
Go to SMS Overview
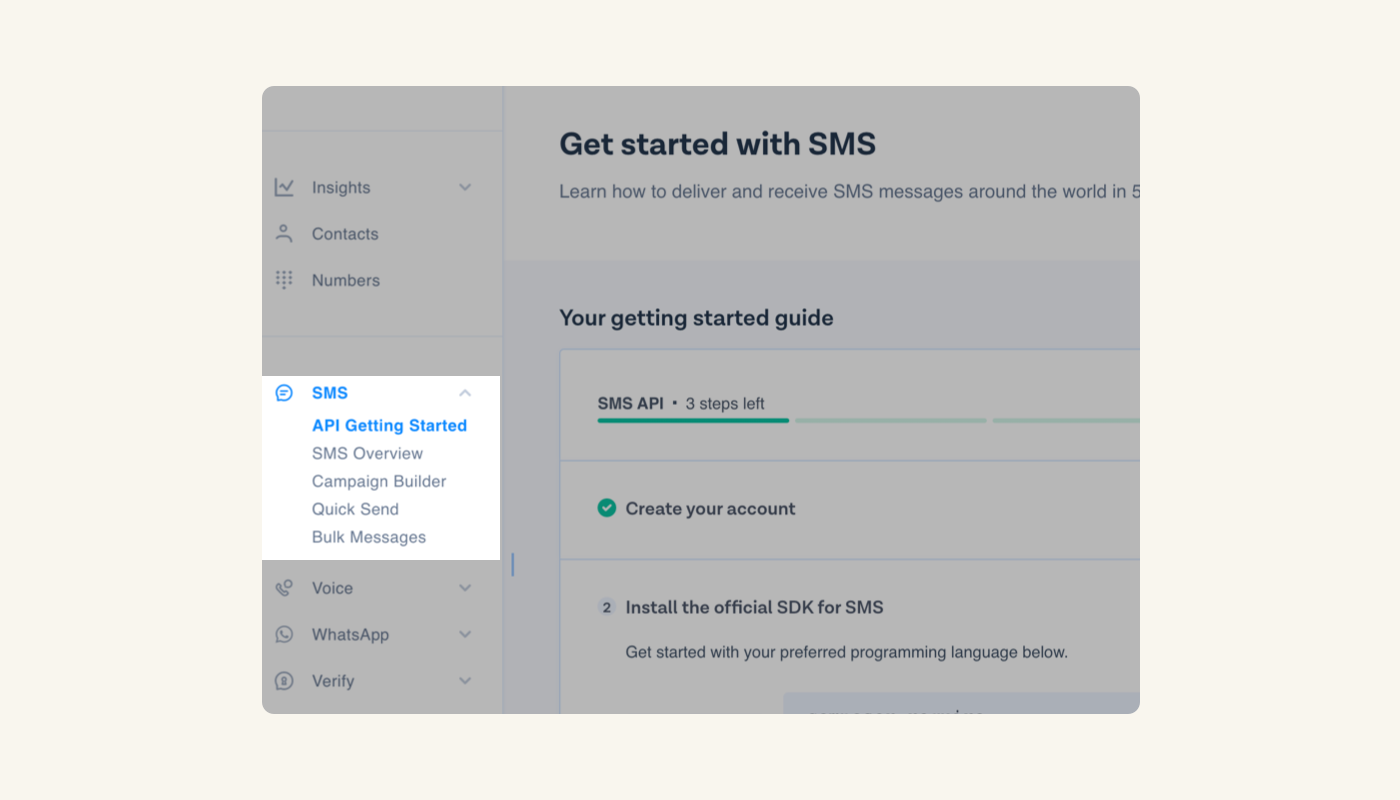367,453
